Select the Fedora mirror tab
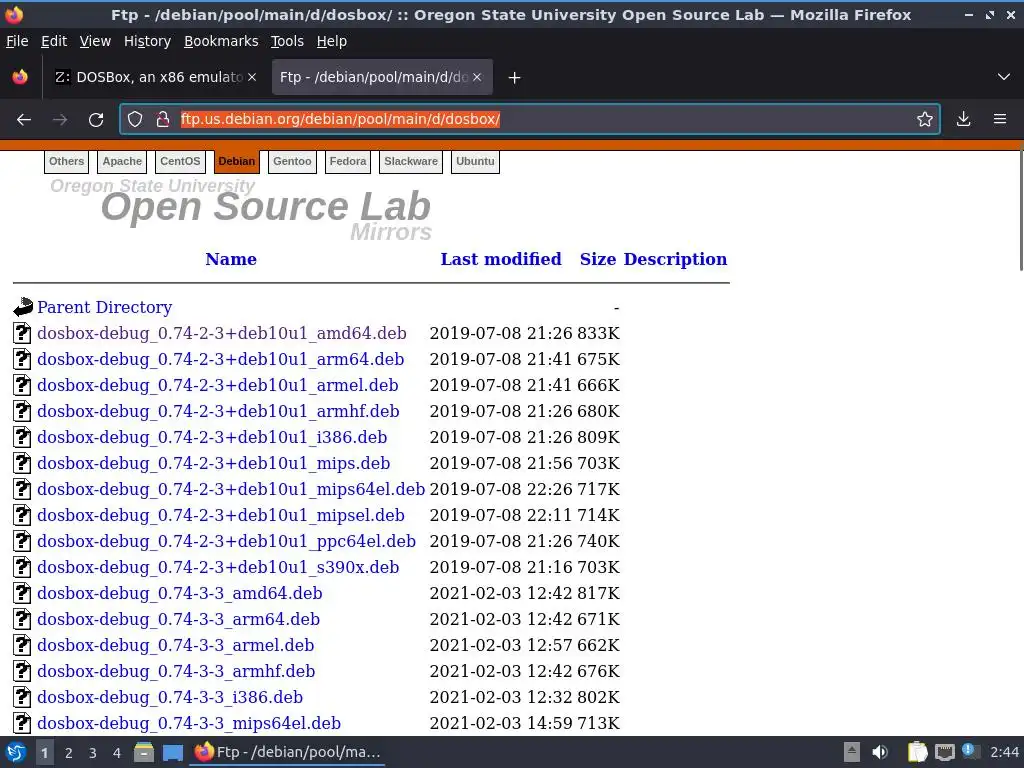1024x768 pixels. coord(347,161)
